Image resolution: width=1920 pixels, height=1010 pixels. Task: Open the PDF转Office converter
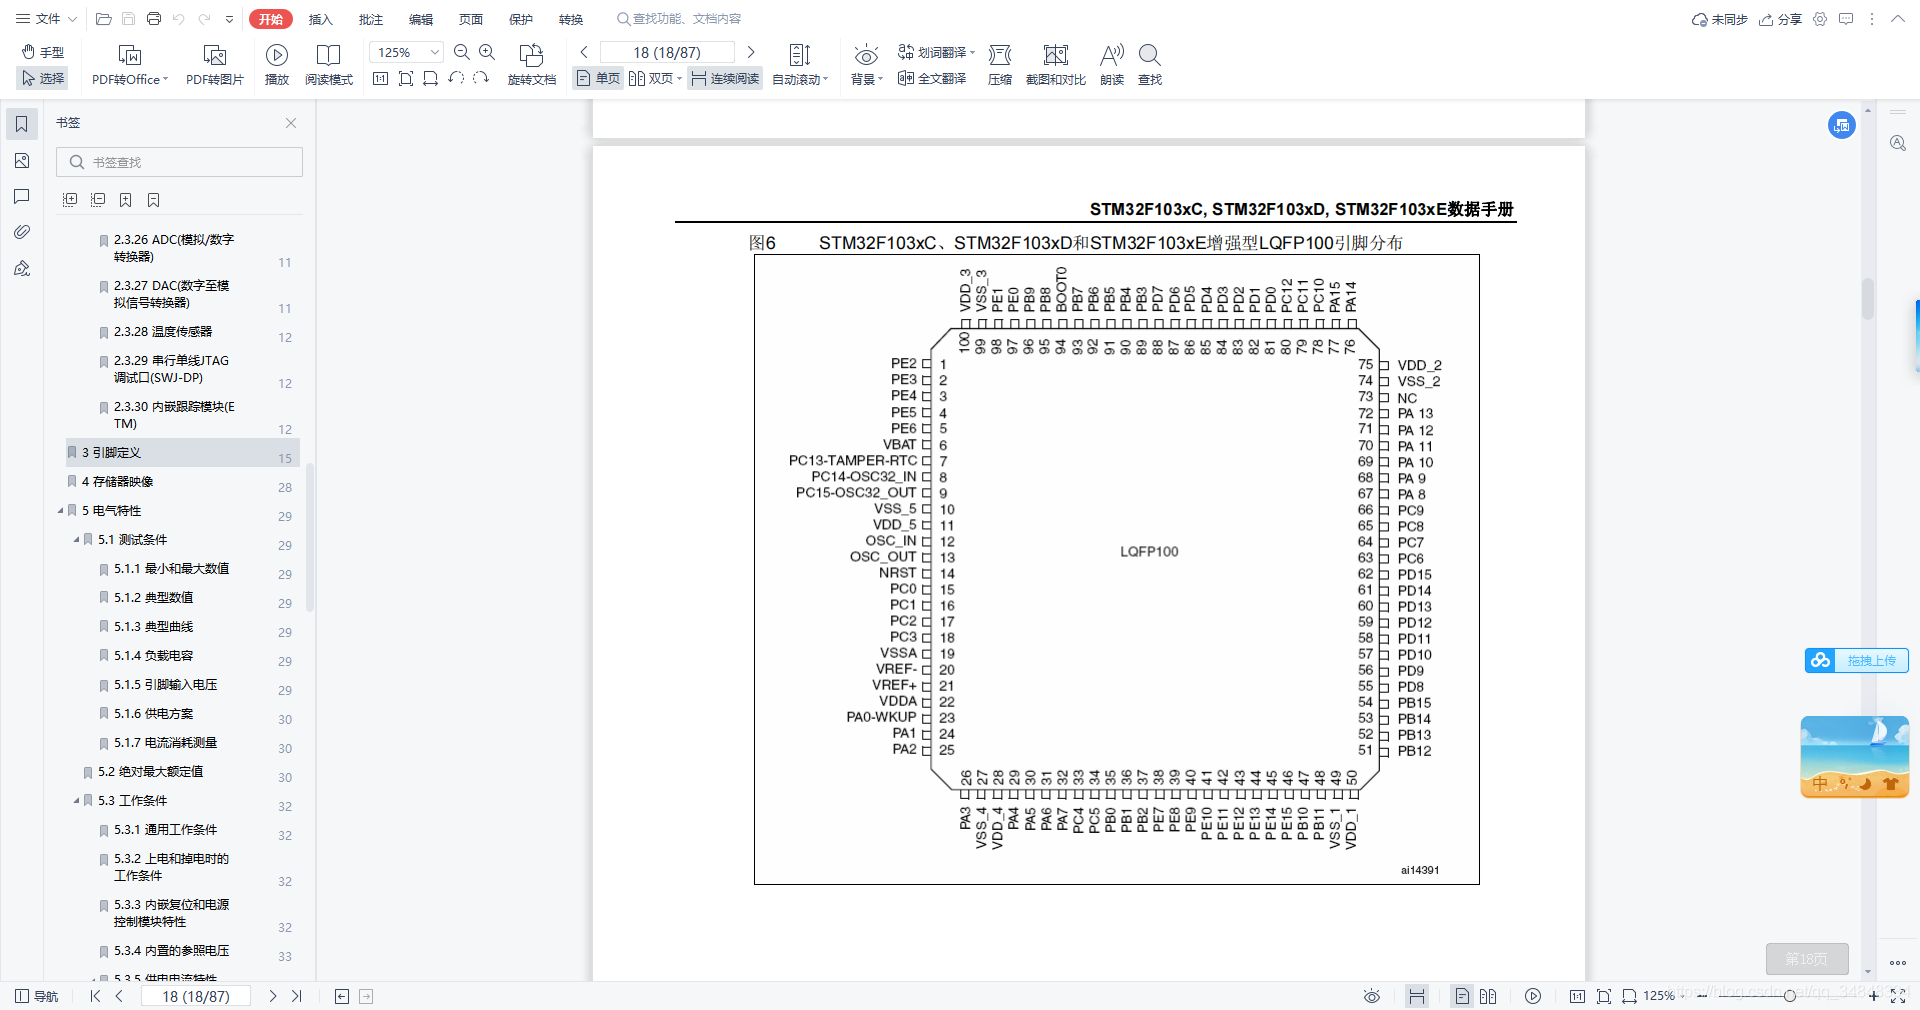130,65
